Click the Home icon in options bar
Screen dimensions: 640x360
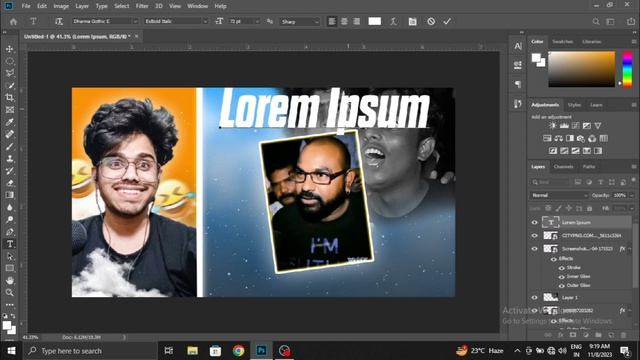[x=13, y=21]
